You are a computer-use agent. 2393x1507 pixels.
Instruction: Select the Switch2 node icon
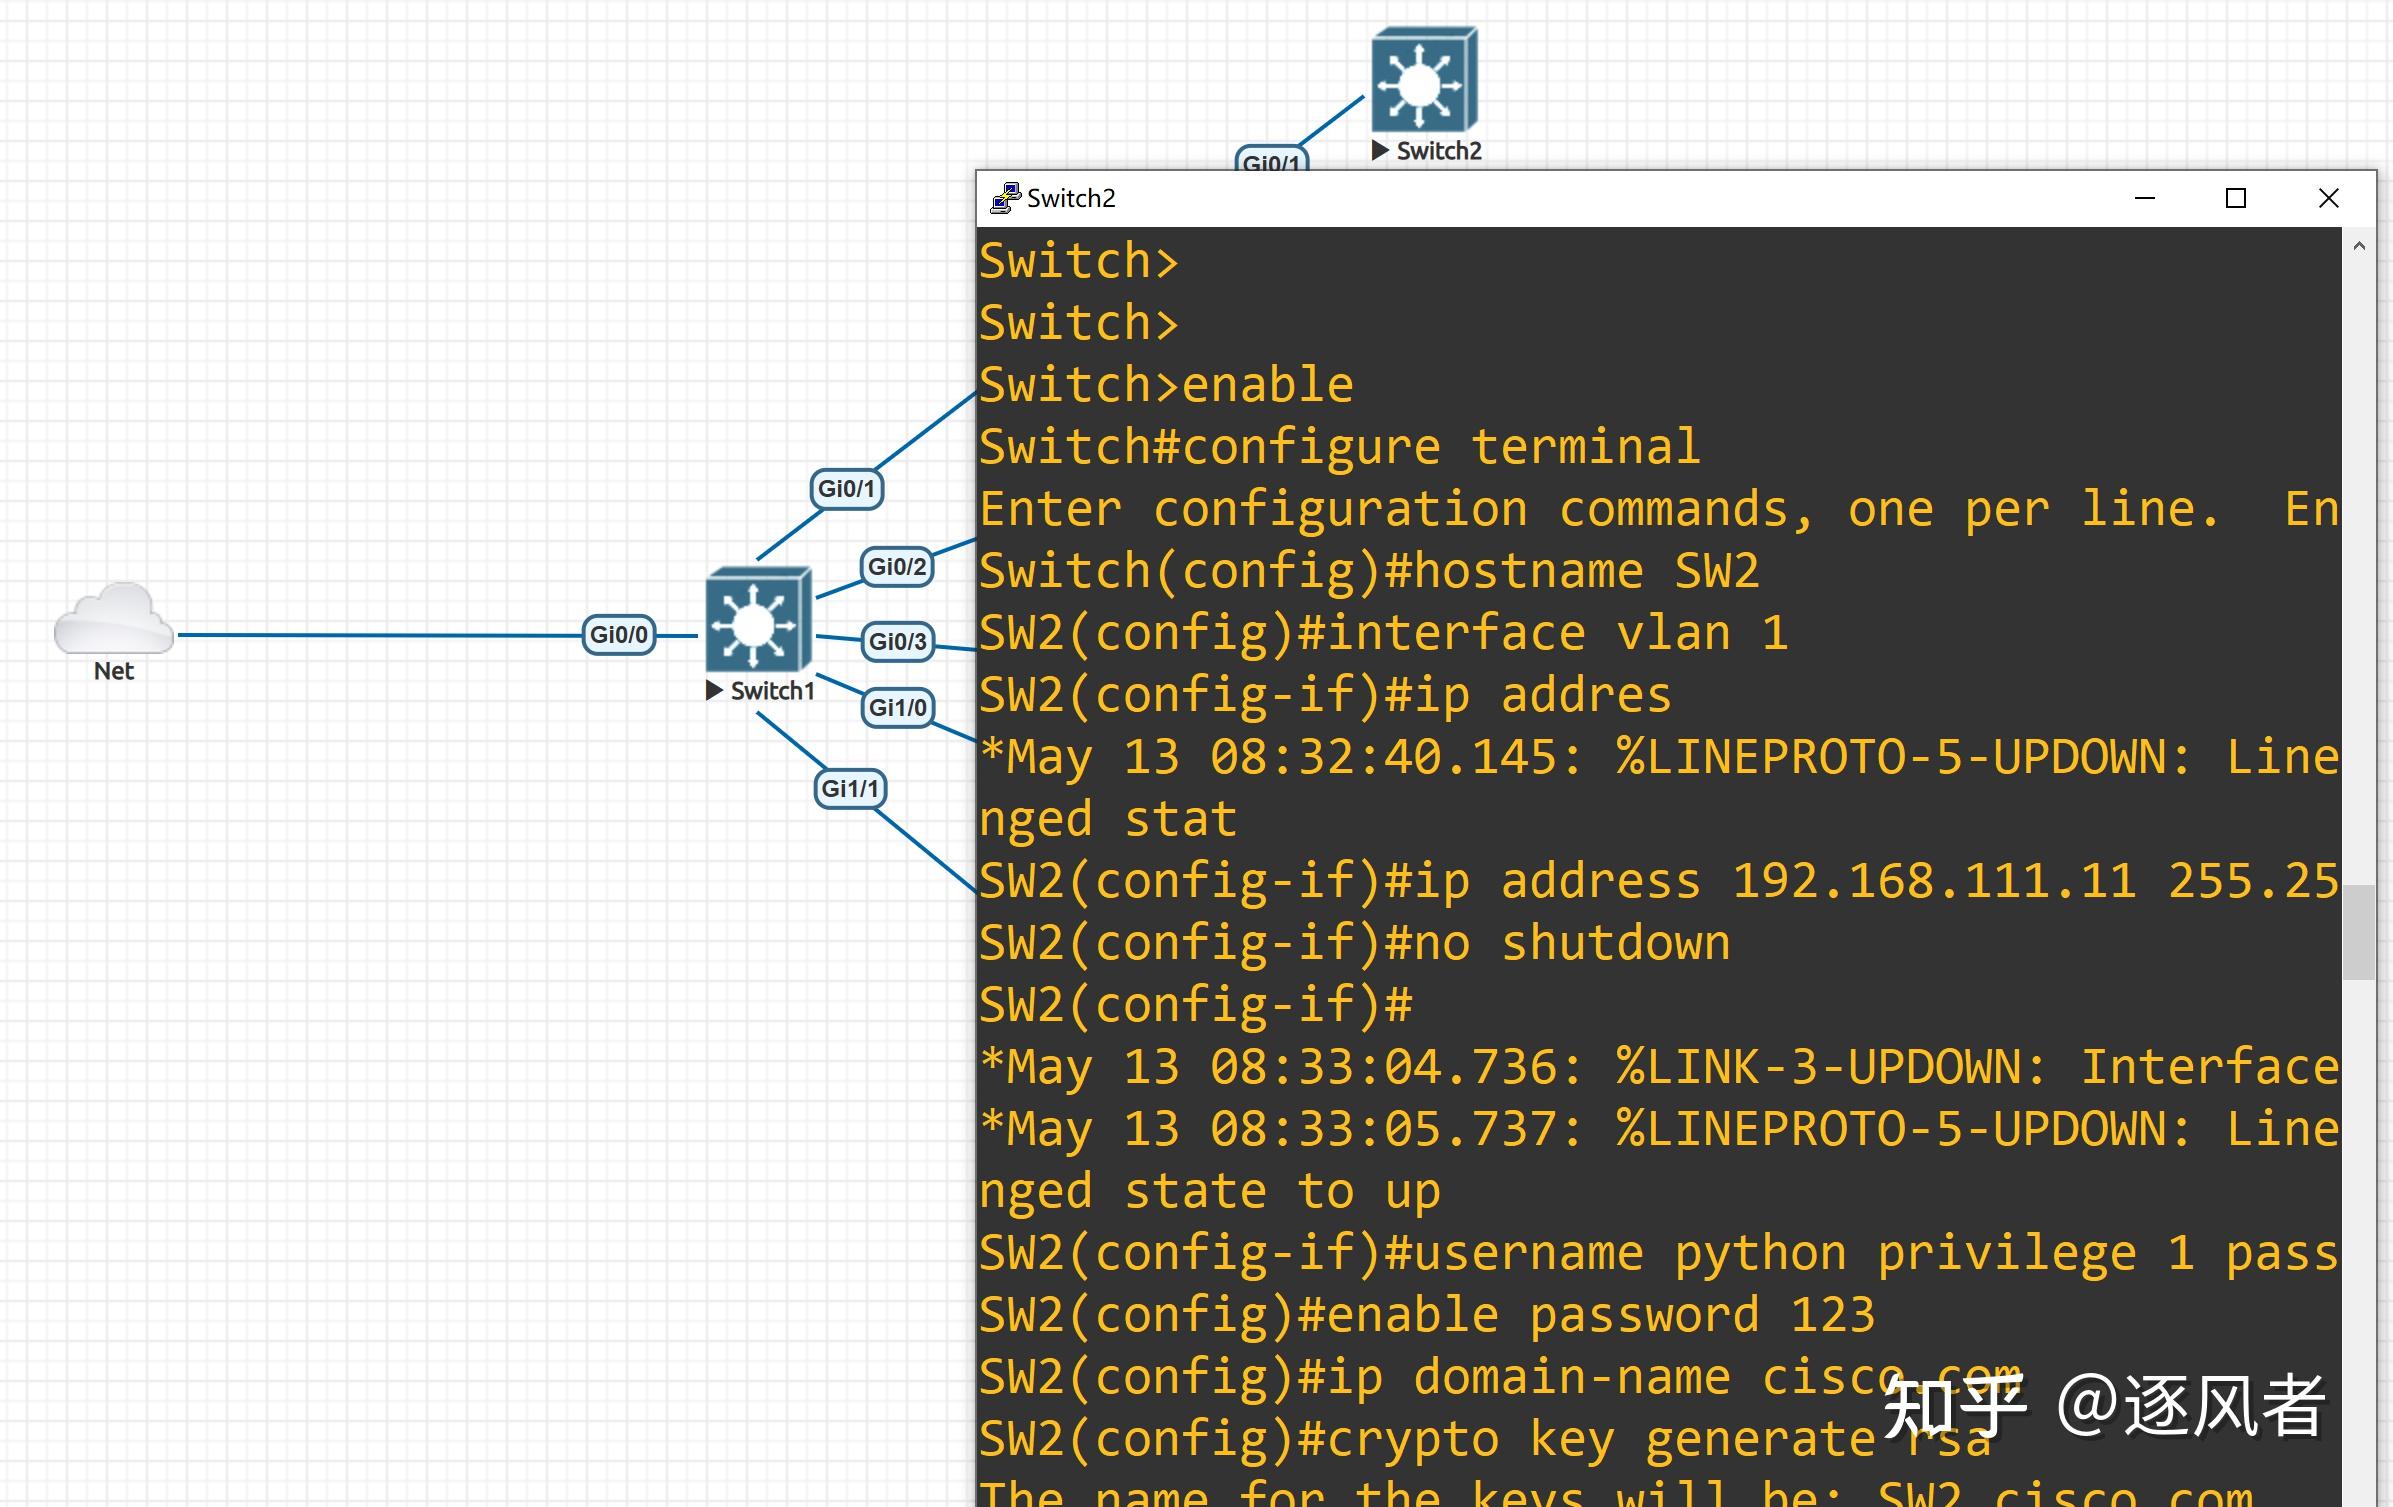coord(1424,80)
